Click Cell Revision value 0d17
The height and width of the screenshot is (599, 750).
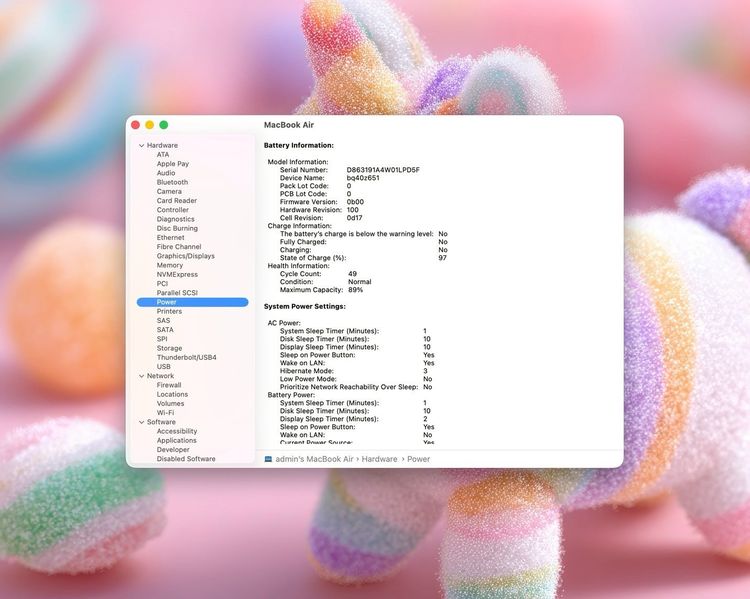point(354,218)
